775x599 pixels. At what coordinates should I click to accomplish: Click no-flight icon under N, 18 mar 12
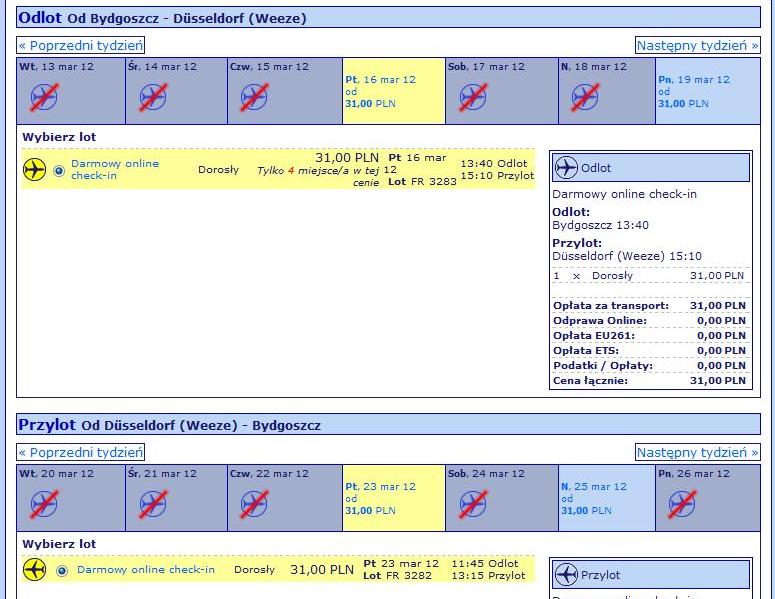(585, 97)
